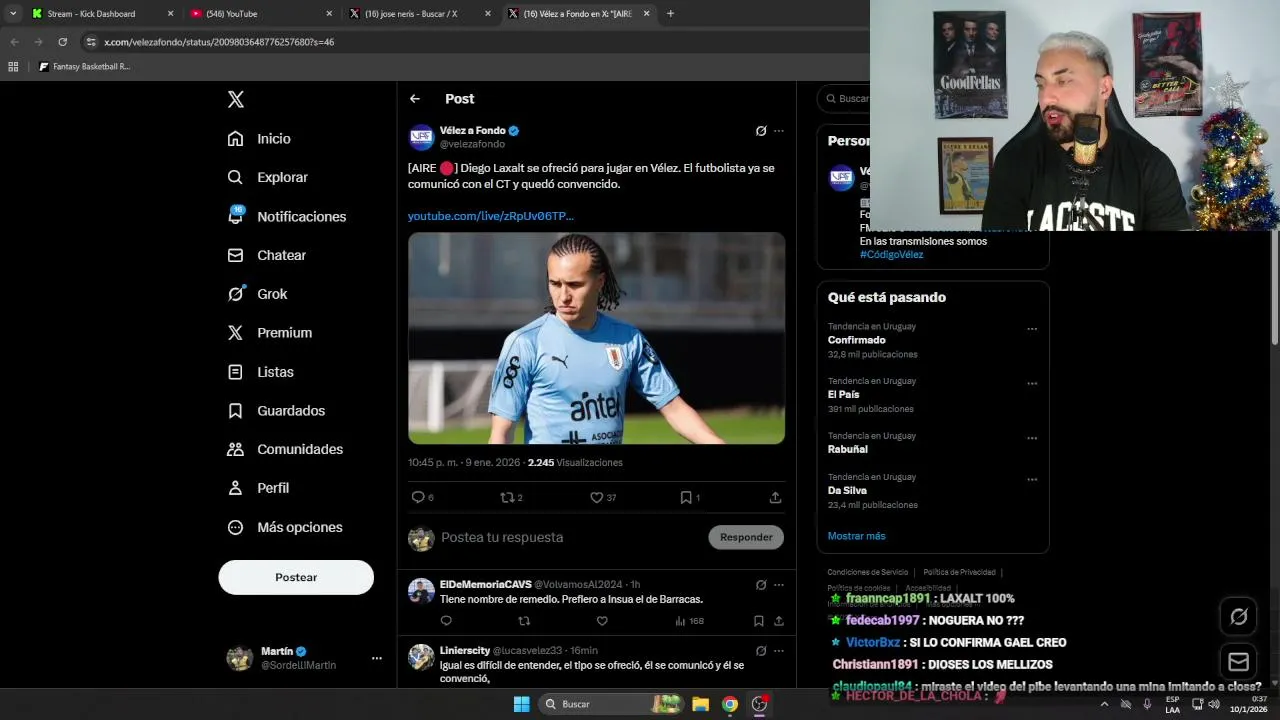Switch to the (546) YouTube tab
1280x720 pixels.
260,14
